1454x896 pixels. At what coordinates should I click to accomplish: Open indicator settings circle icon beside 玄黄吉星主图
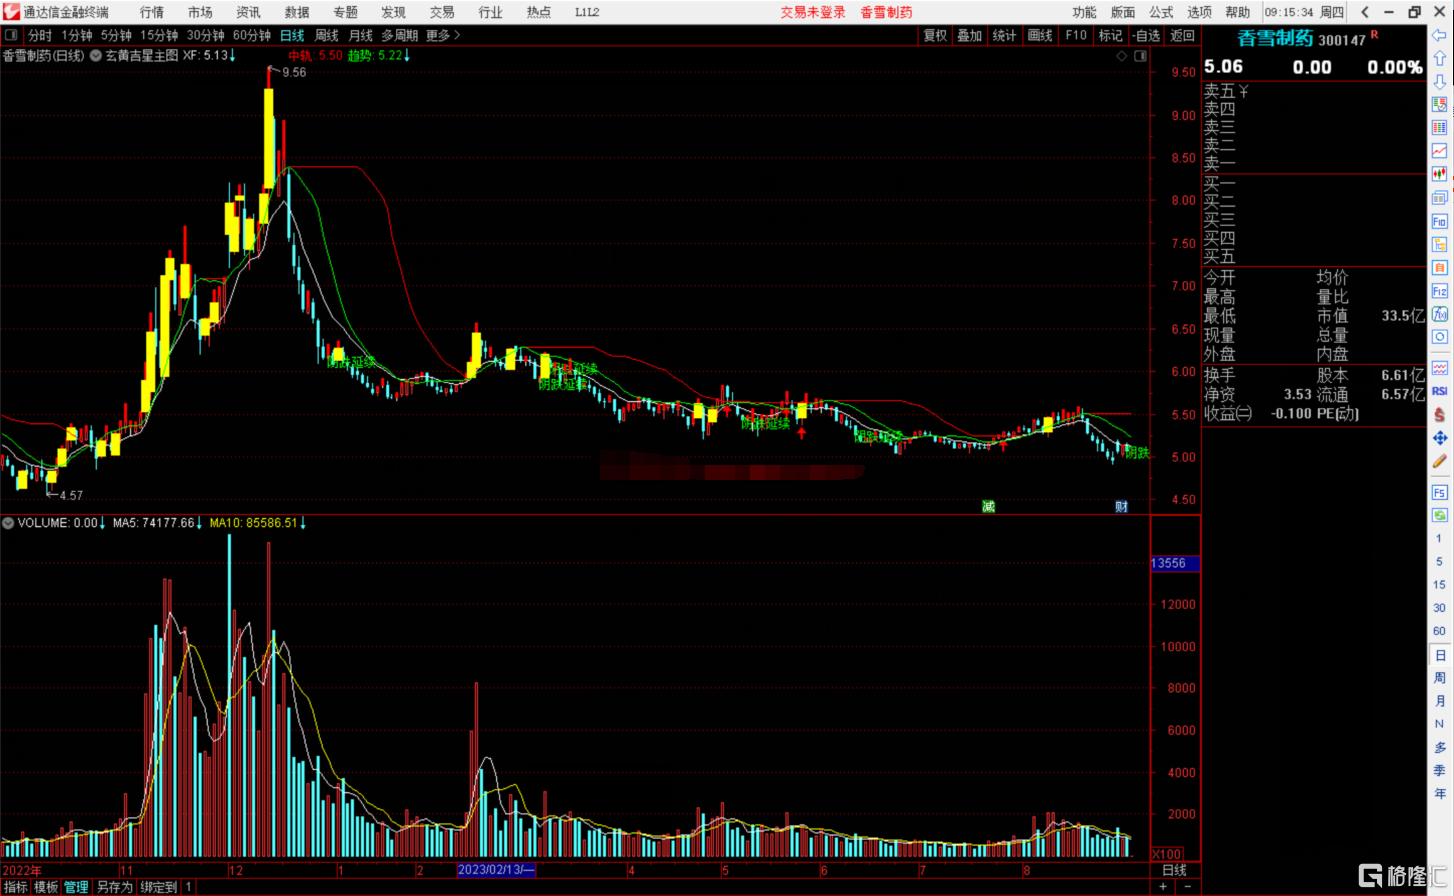(x=96, y=55)
